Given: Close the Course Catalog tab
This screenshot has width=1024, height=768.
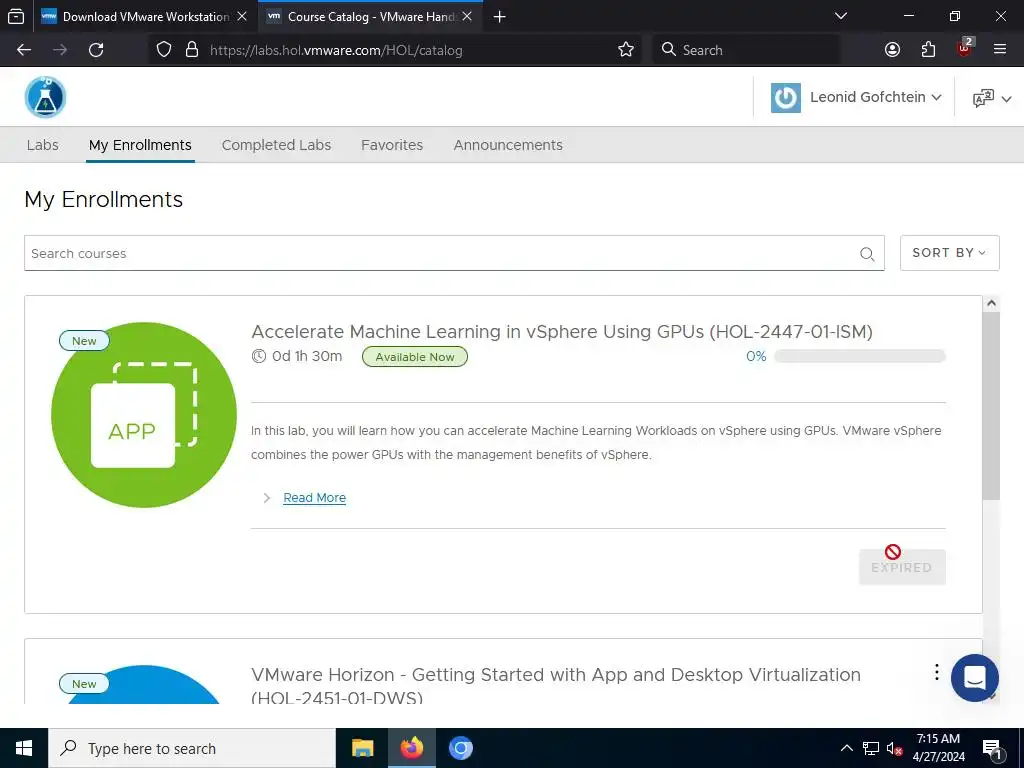Looking at the screenshot, I should (467, 16).
